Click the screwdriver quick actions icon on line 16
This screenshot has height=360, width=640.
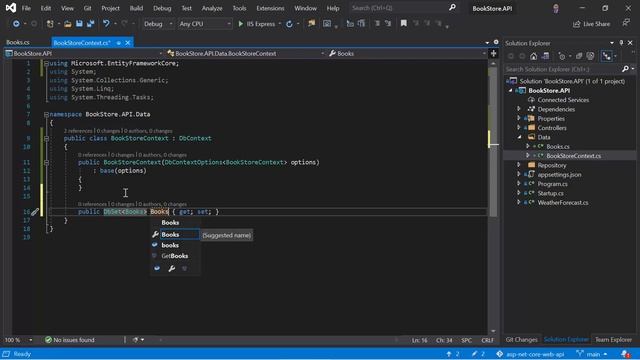point(35,211)
